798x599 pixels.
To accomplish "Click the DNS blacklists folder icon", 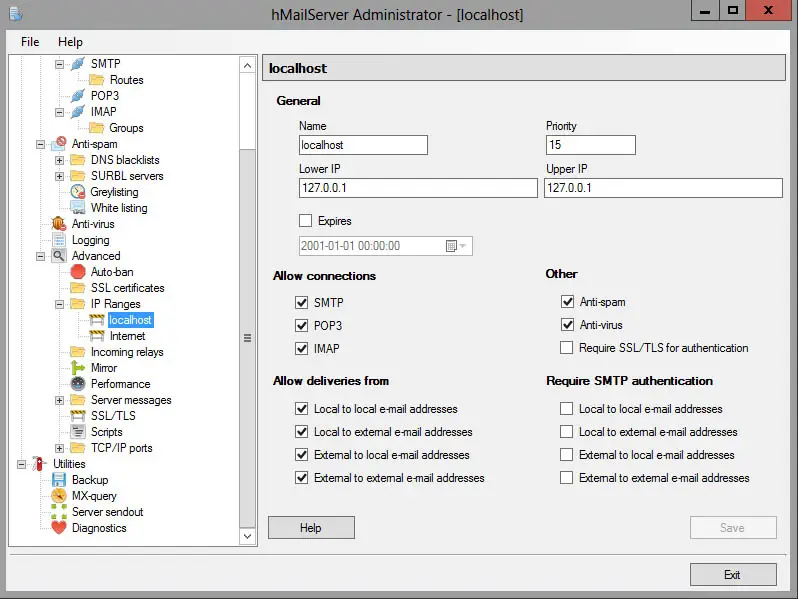I will click(x=78, y=160).
